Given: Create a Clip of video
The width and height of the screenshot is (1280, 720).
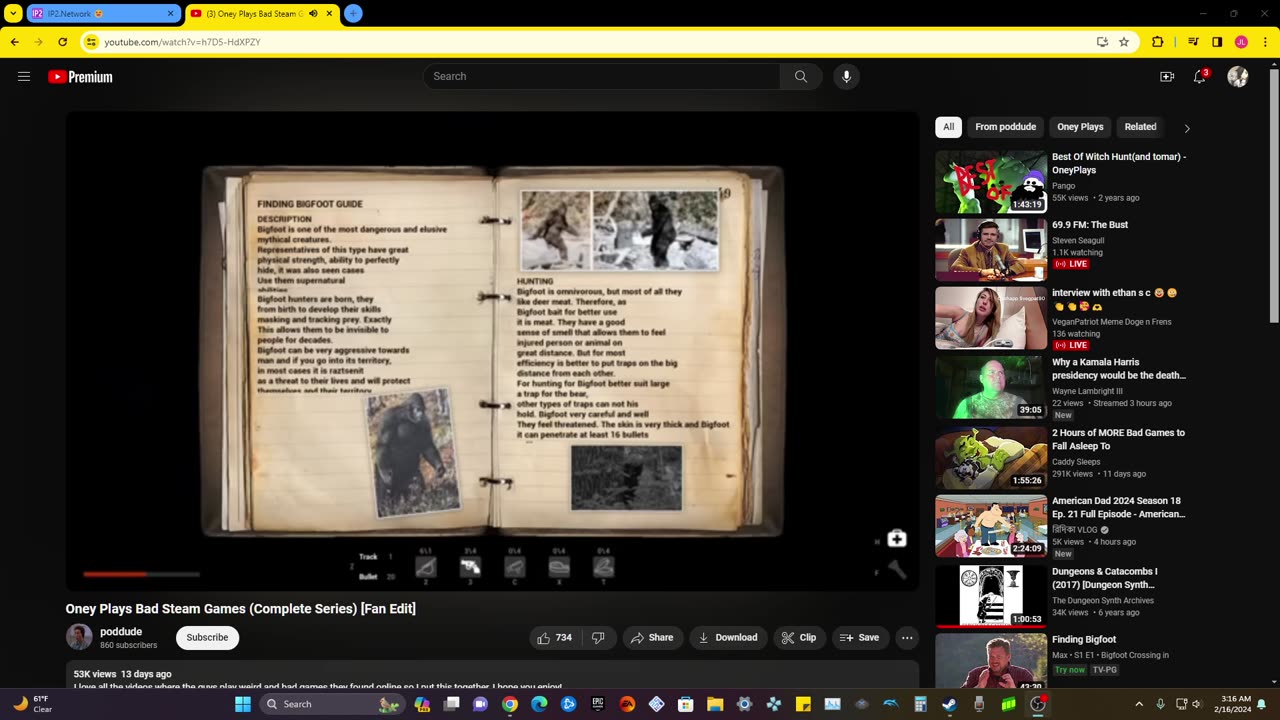Looking at the screenshot, I should pos(799,638).
